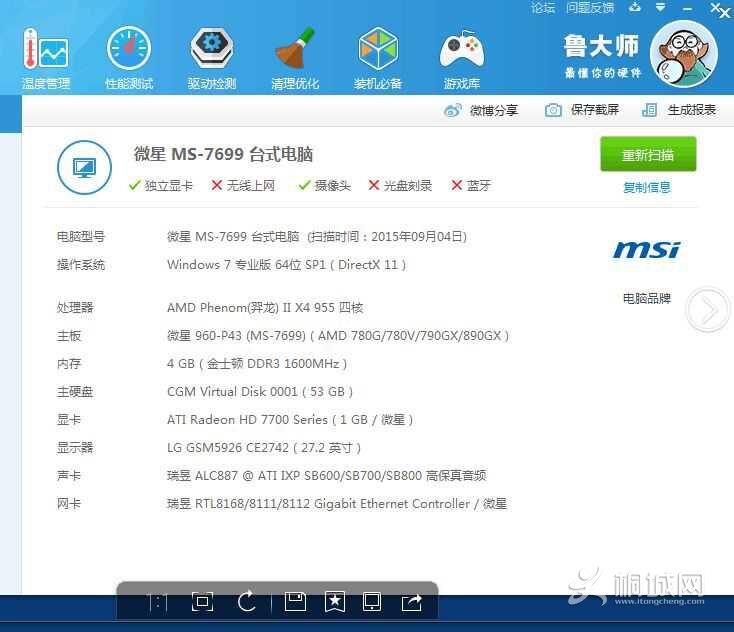The image size is (734, 632).
Task: Open 温度管理 temperature management
Action: pyautogui.click(x=46, y=59)
